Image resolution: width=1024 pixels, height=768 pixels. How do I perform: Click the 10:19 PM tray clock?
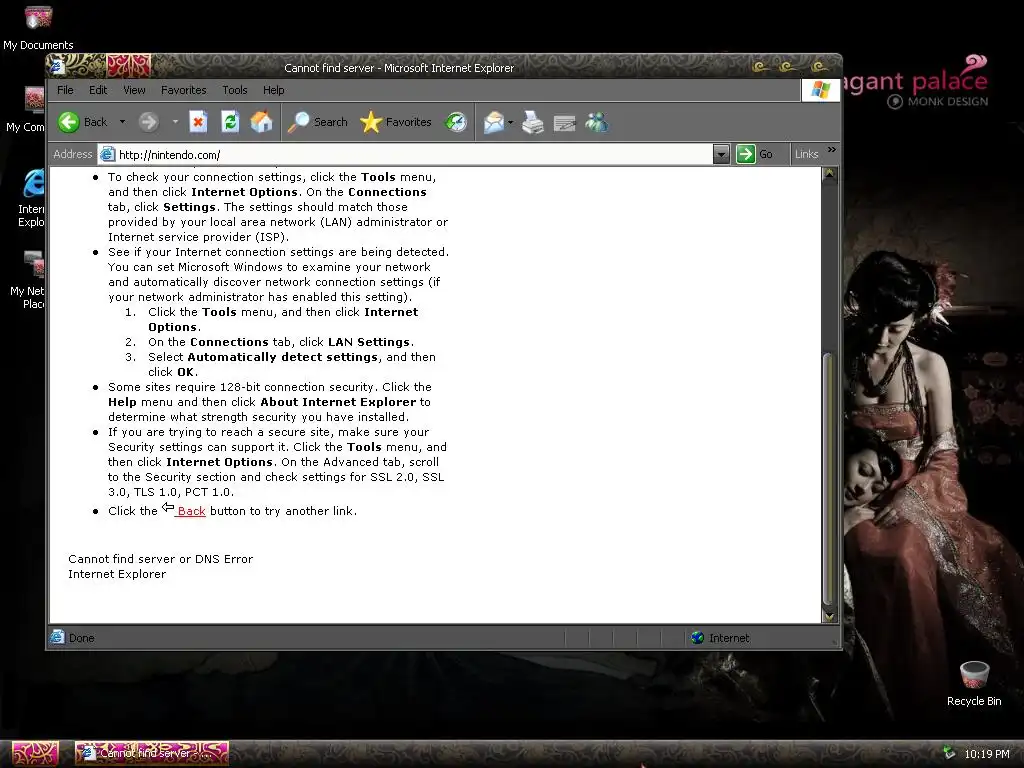(987, 754)
